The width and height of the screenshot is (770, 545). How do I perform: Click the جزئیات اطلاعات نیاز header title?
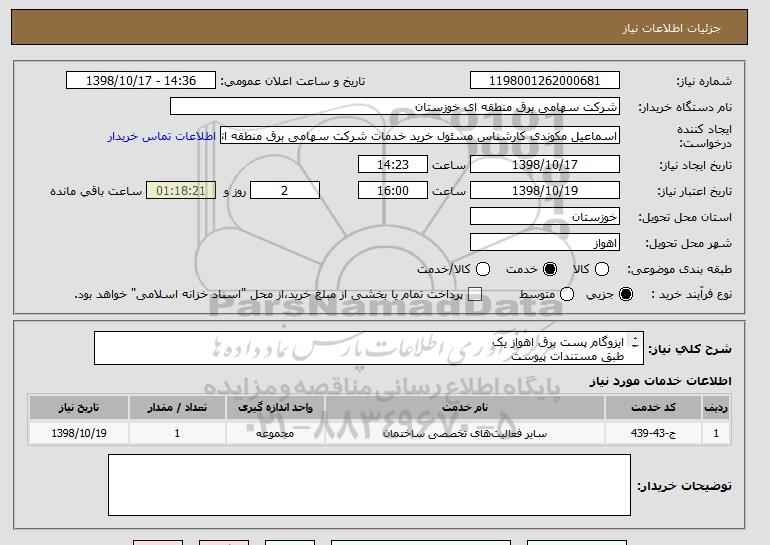point(671,28)
